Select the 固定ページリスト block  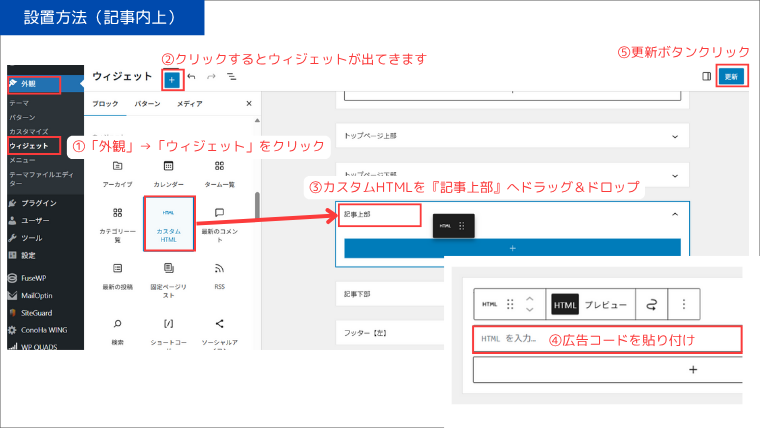[x=168, y=281]
